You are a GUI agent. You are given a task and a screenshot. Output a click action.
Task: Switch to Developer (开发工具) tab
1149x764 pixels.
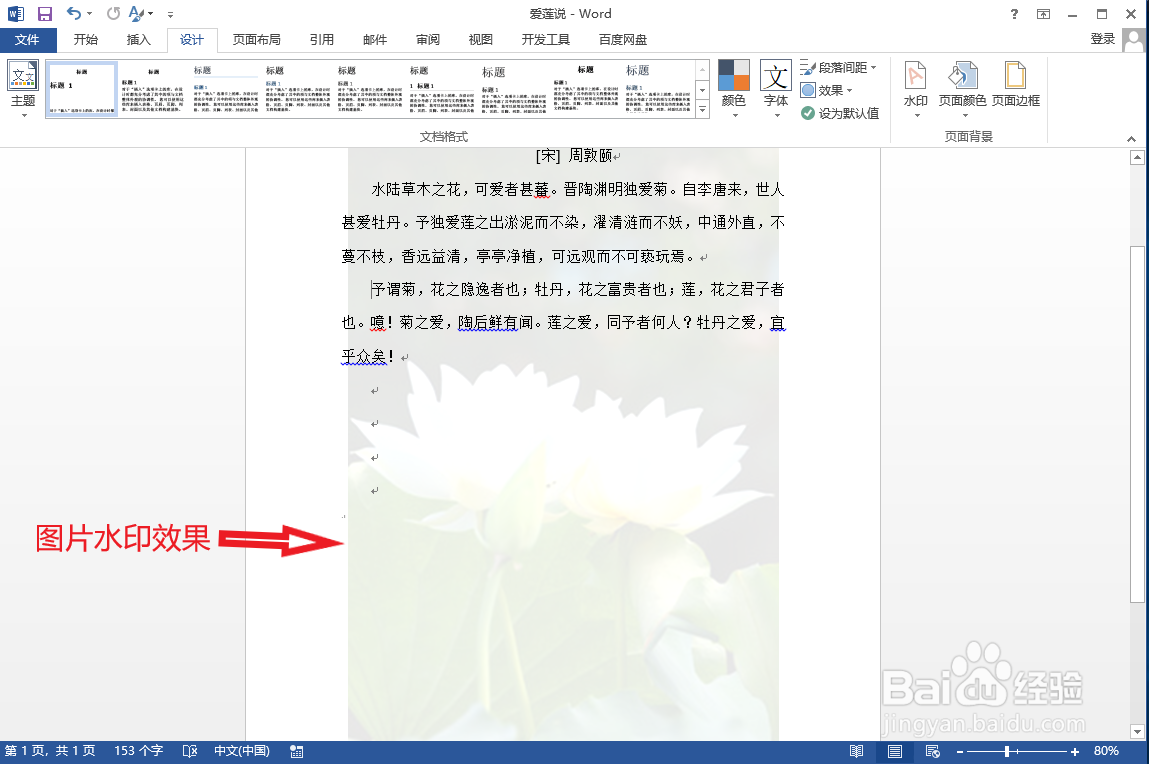(x=545, y=40)
